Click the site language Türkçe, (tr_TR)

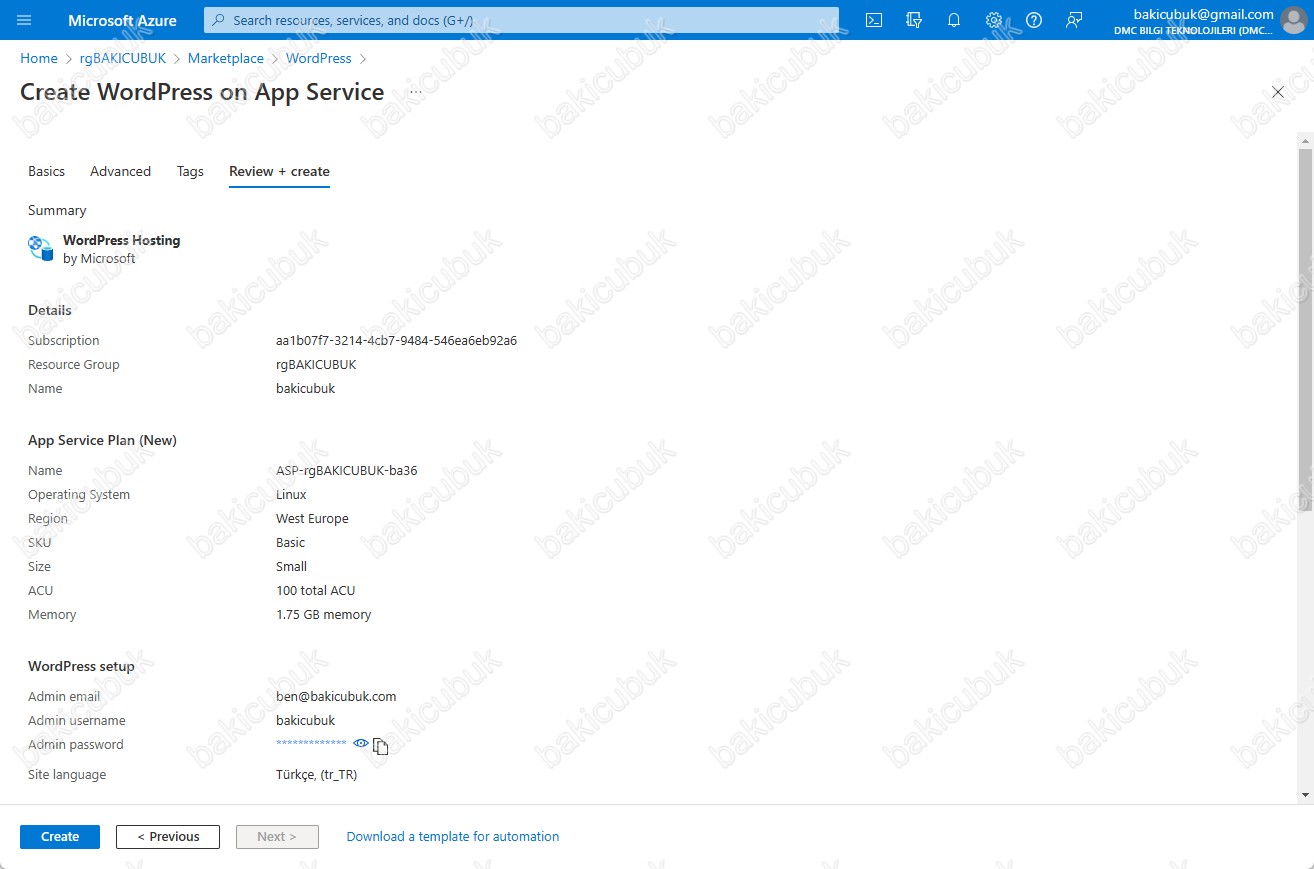click(316, 775)
